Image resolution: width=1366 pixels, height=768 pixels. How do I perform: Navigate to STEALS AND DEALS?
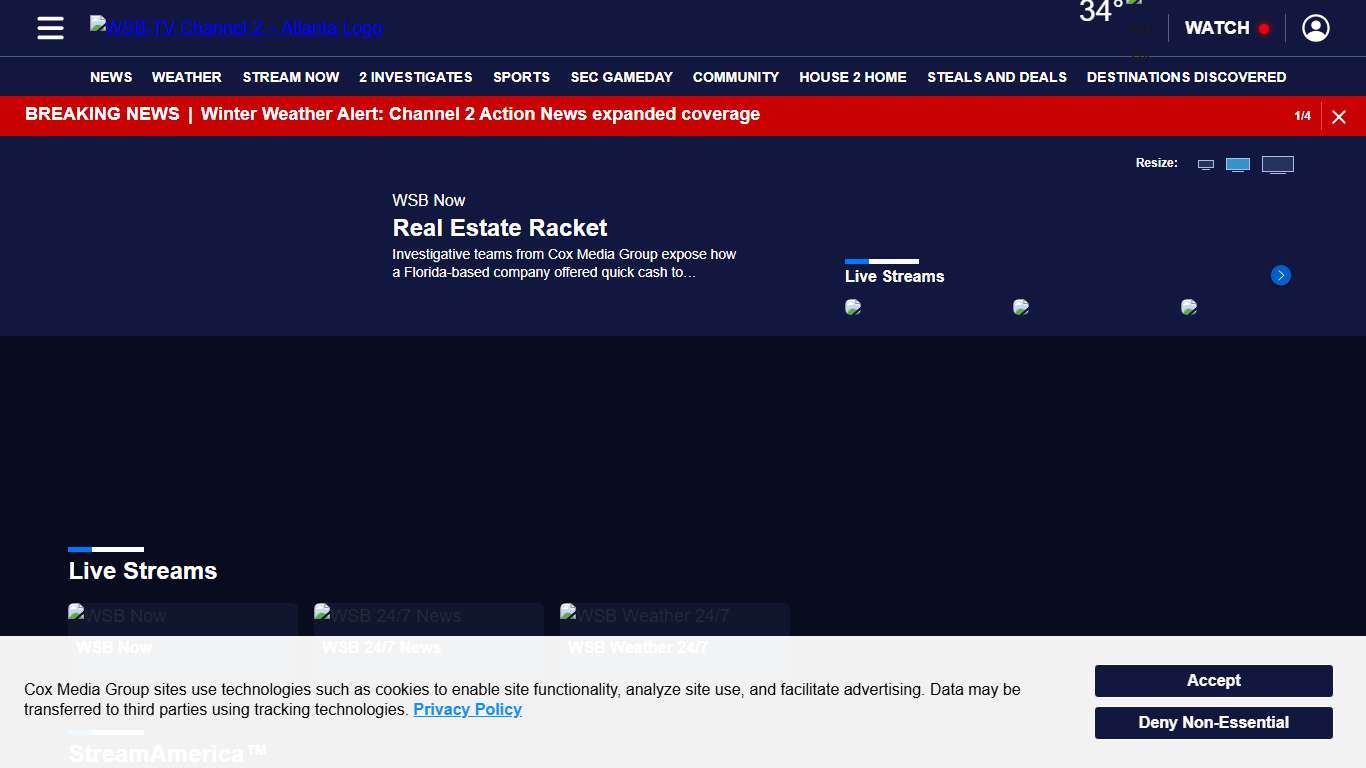[996, 77]
